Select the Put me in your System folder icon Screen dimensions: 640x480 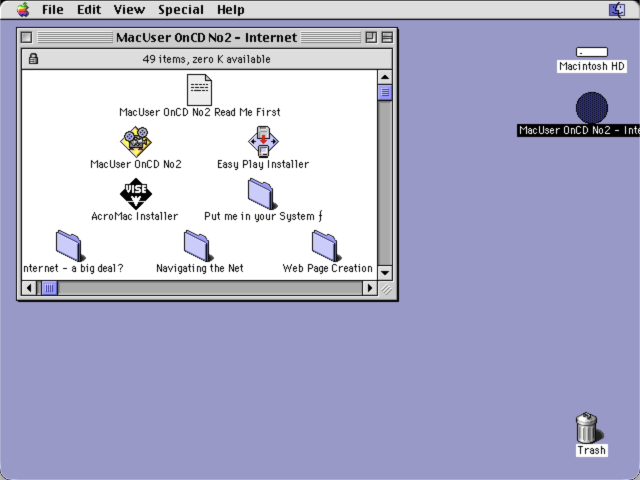(262, 194)
